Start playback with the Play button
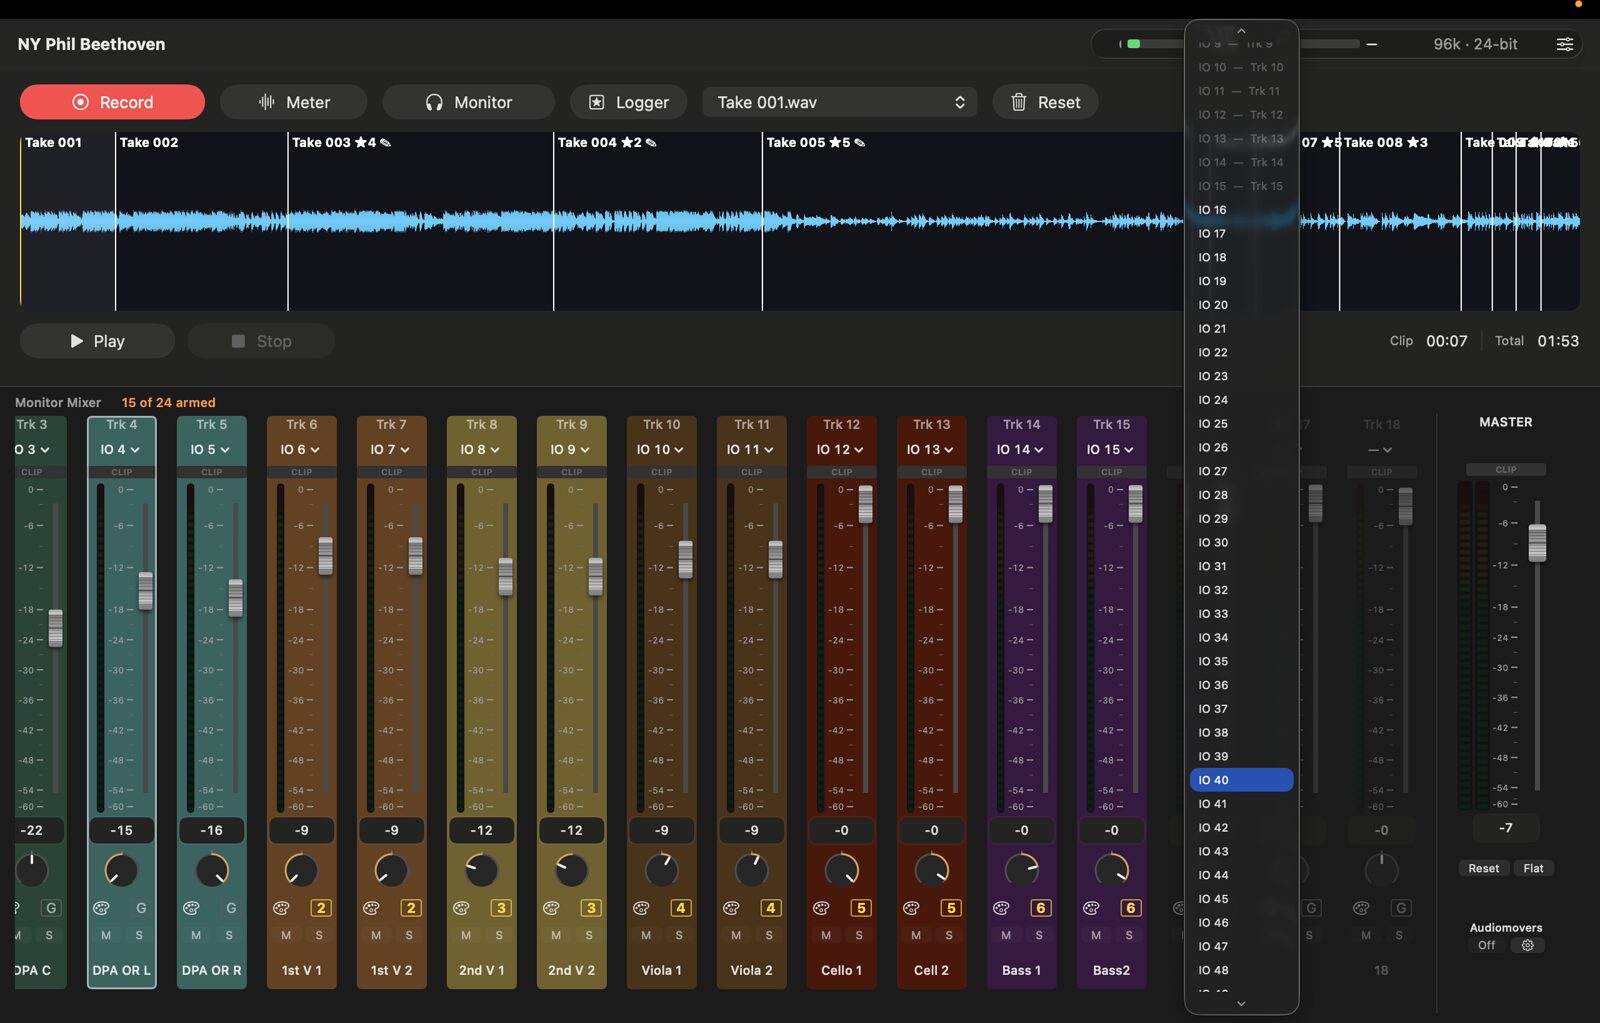Screen dimensions: 1600x1023 pyautogui.click(x=97, y=341)
